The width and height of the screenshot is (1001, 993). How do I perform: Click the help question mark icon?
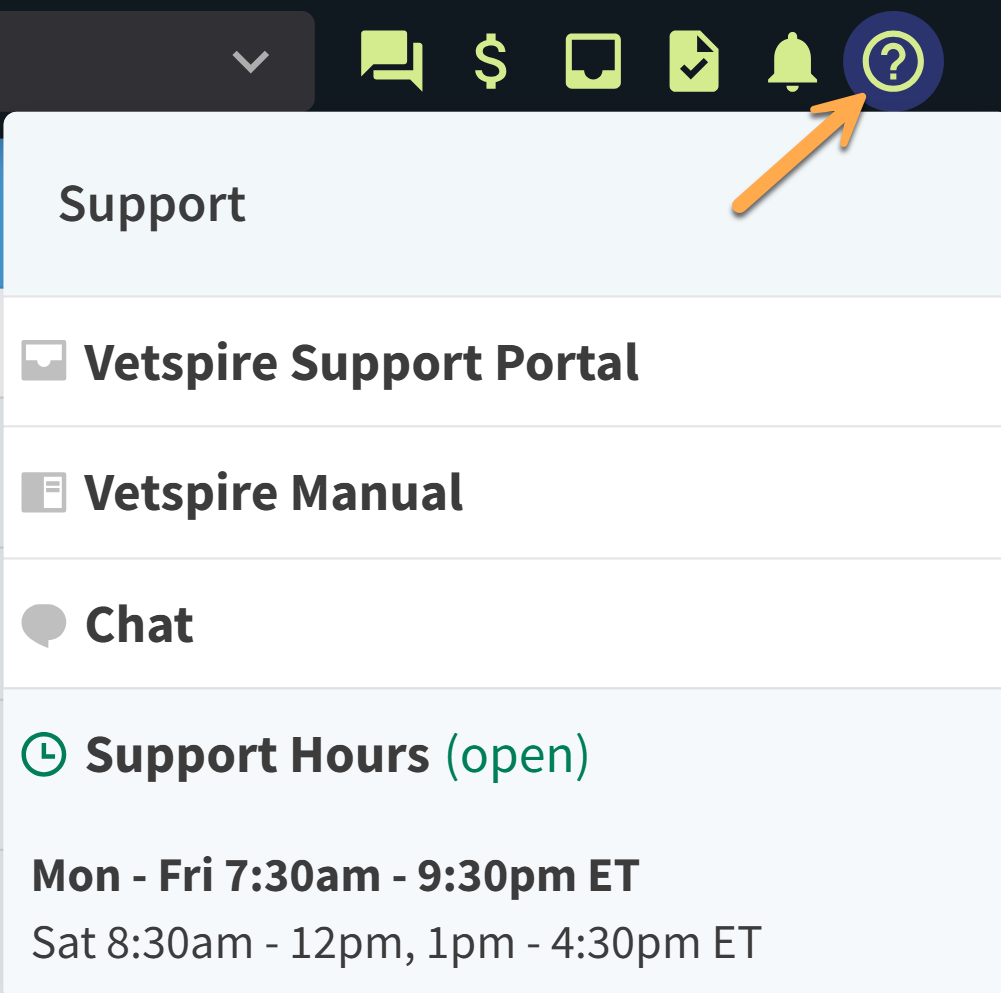(891, 60)
